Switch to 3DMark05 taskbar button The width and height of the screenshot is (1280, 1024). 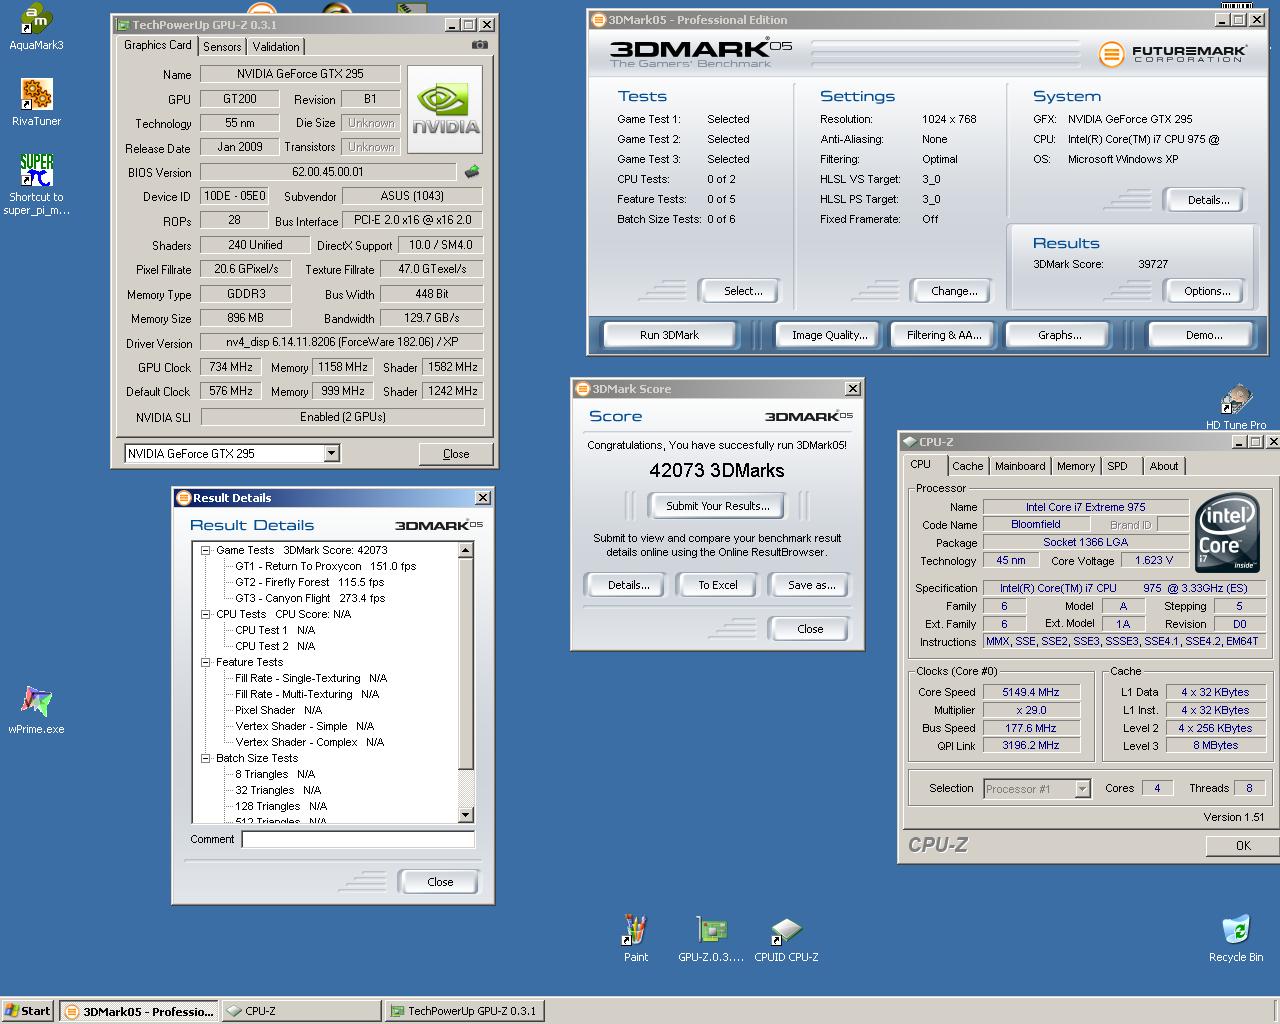138,1011
